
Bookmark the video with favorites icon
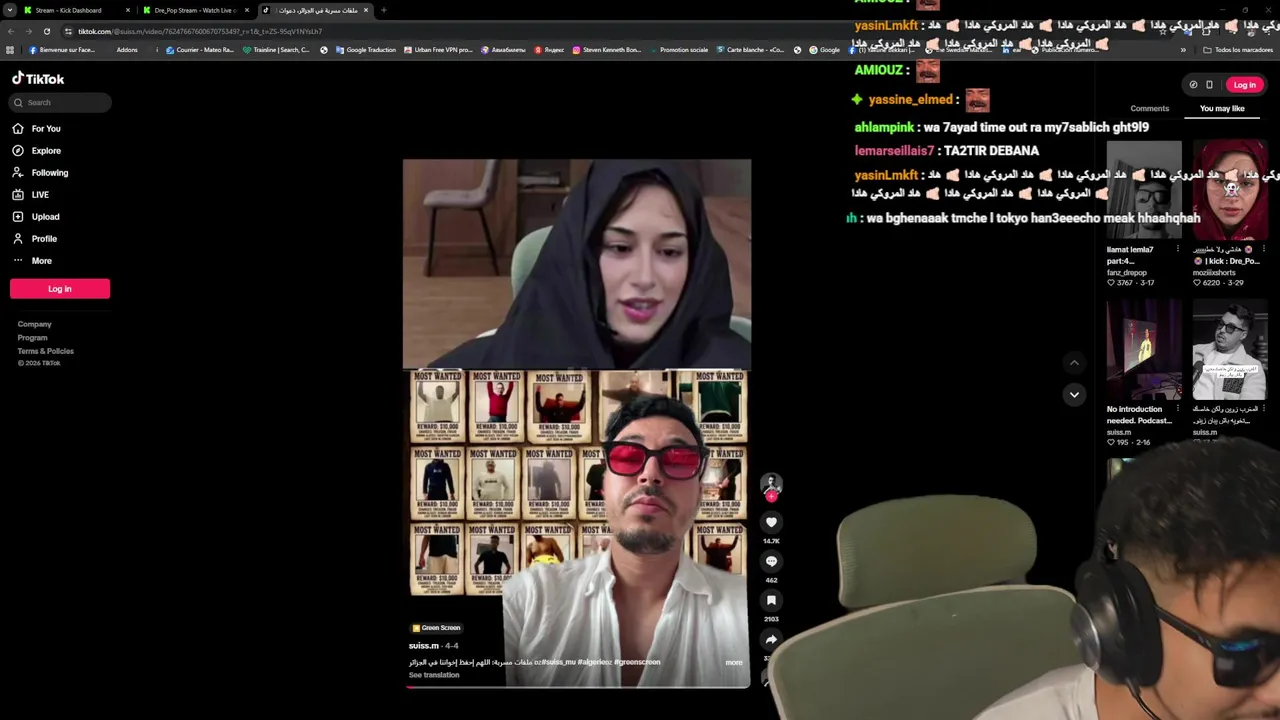click(771, 600)
